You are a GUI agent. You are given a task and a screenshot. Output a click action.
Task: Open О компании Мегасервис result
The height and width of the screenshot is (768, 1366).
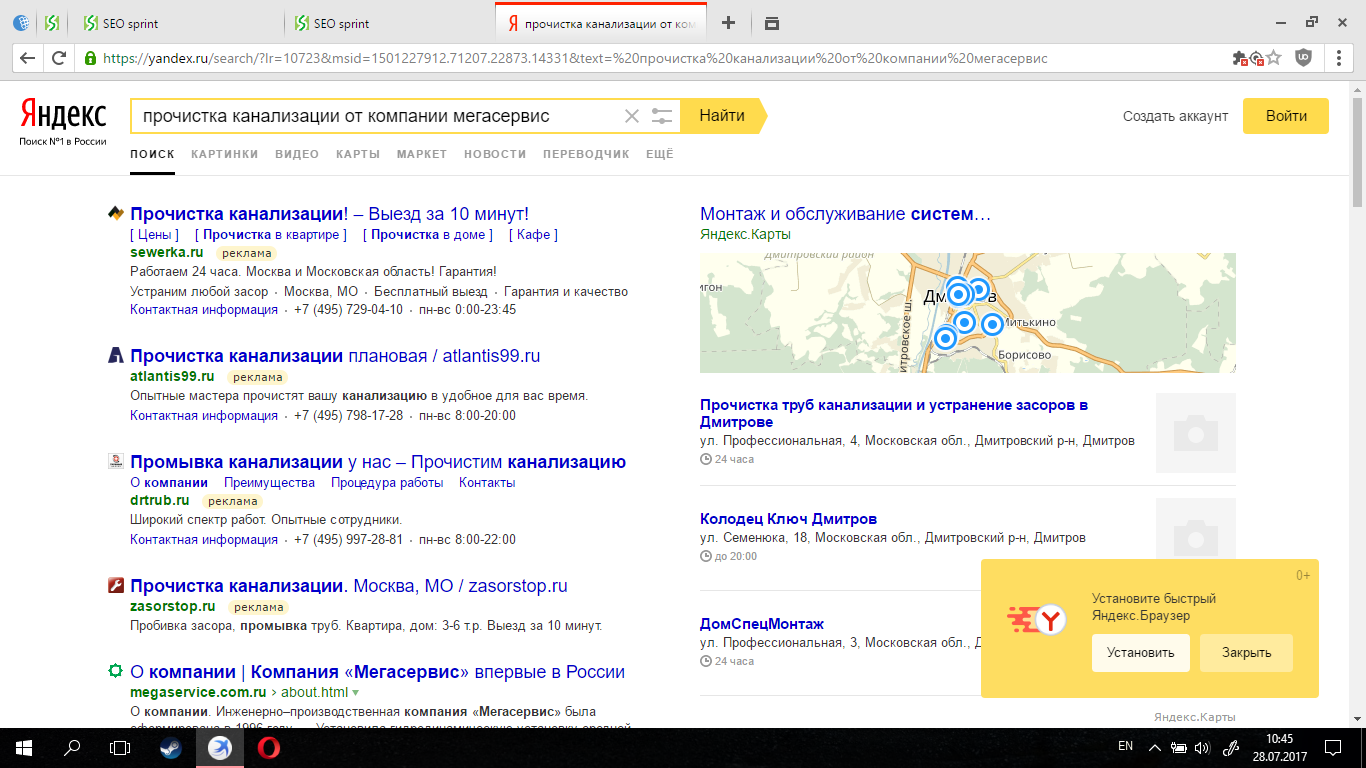pyautogui.click(x=377, y=672)
